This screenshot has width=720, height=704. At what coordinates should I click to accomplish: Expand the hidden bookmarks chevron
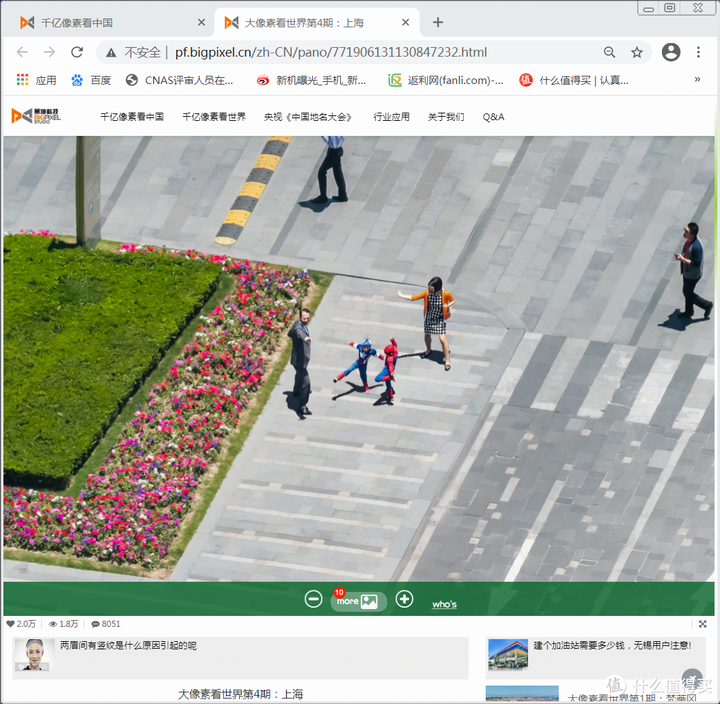pos(697,79)
